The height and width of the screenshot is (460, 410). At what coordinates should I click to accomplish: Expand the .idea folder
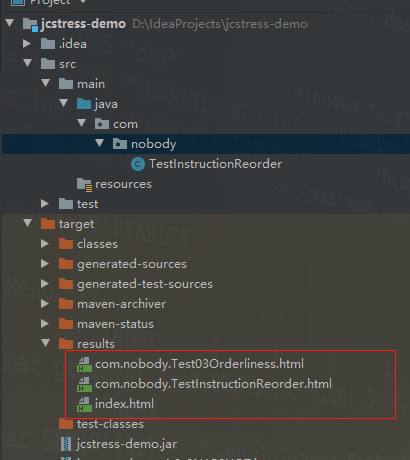[27, 44]
